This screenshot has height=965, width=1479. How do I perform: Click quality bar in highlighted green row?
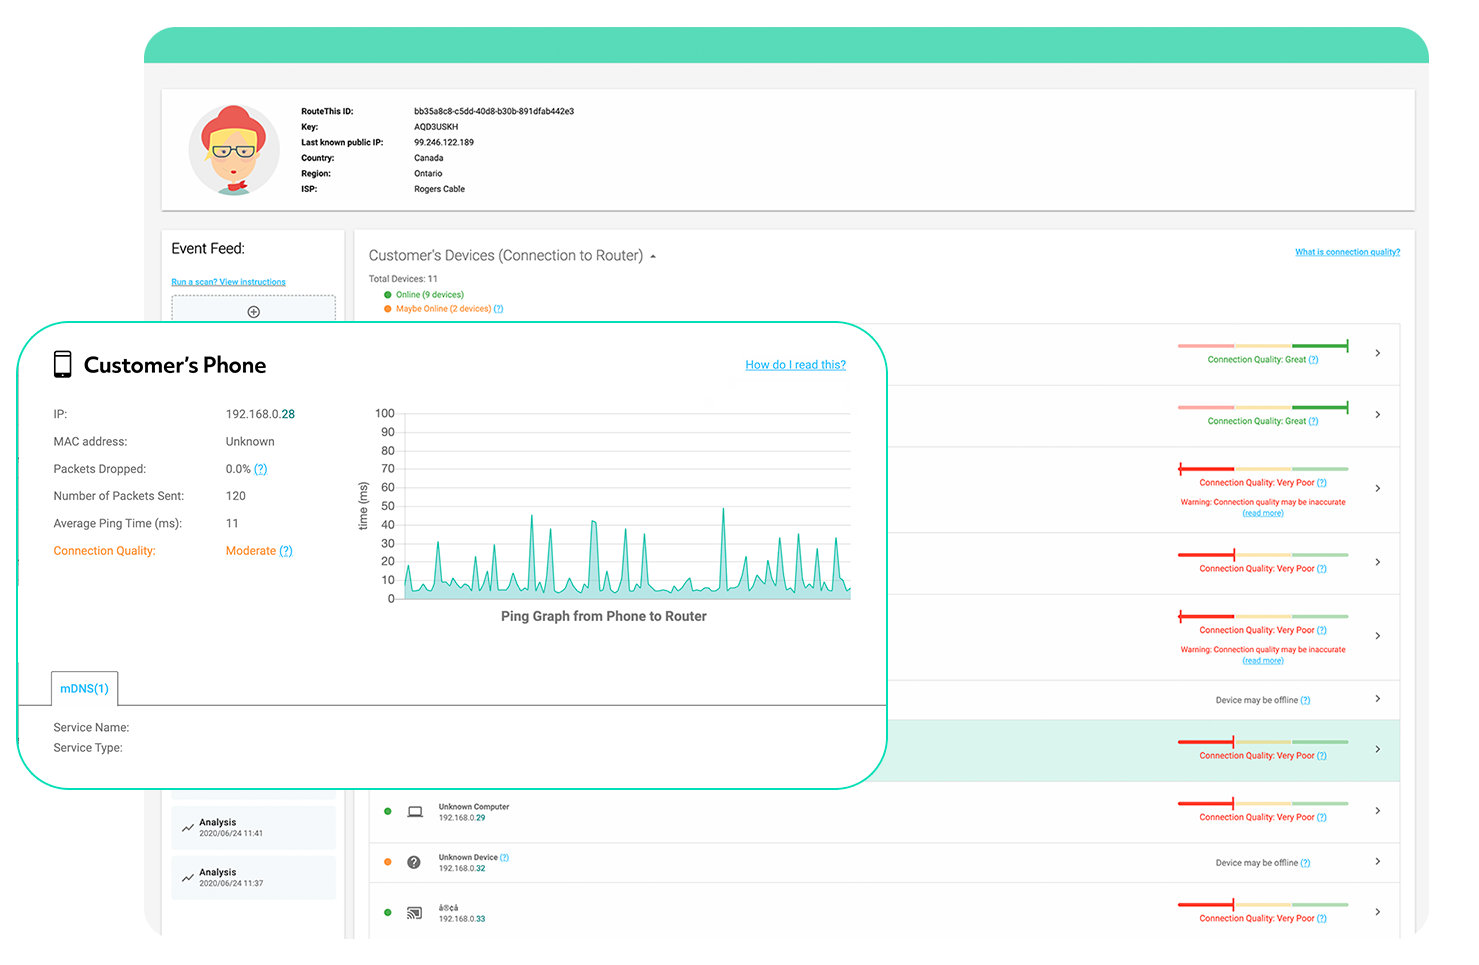1263,742
